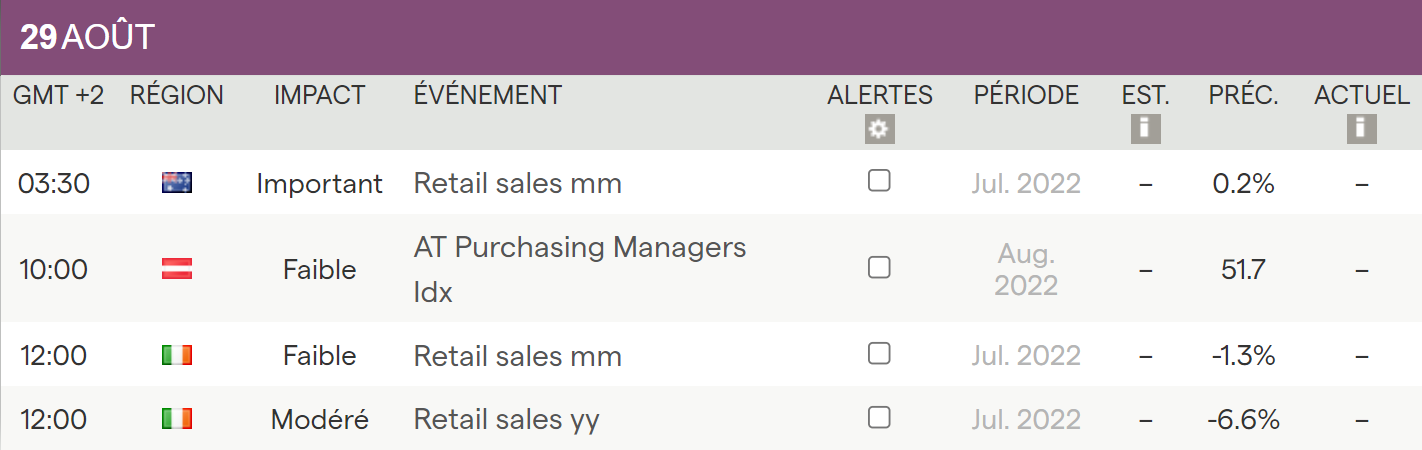
Task: Click the GMT +2 timezone header
Action: point(58,96)
